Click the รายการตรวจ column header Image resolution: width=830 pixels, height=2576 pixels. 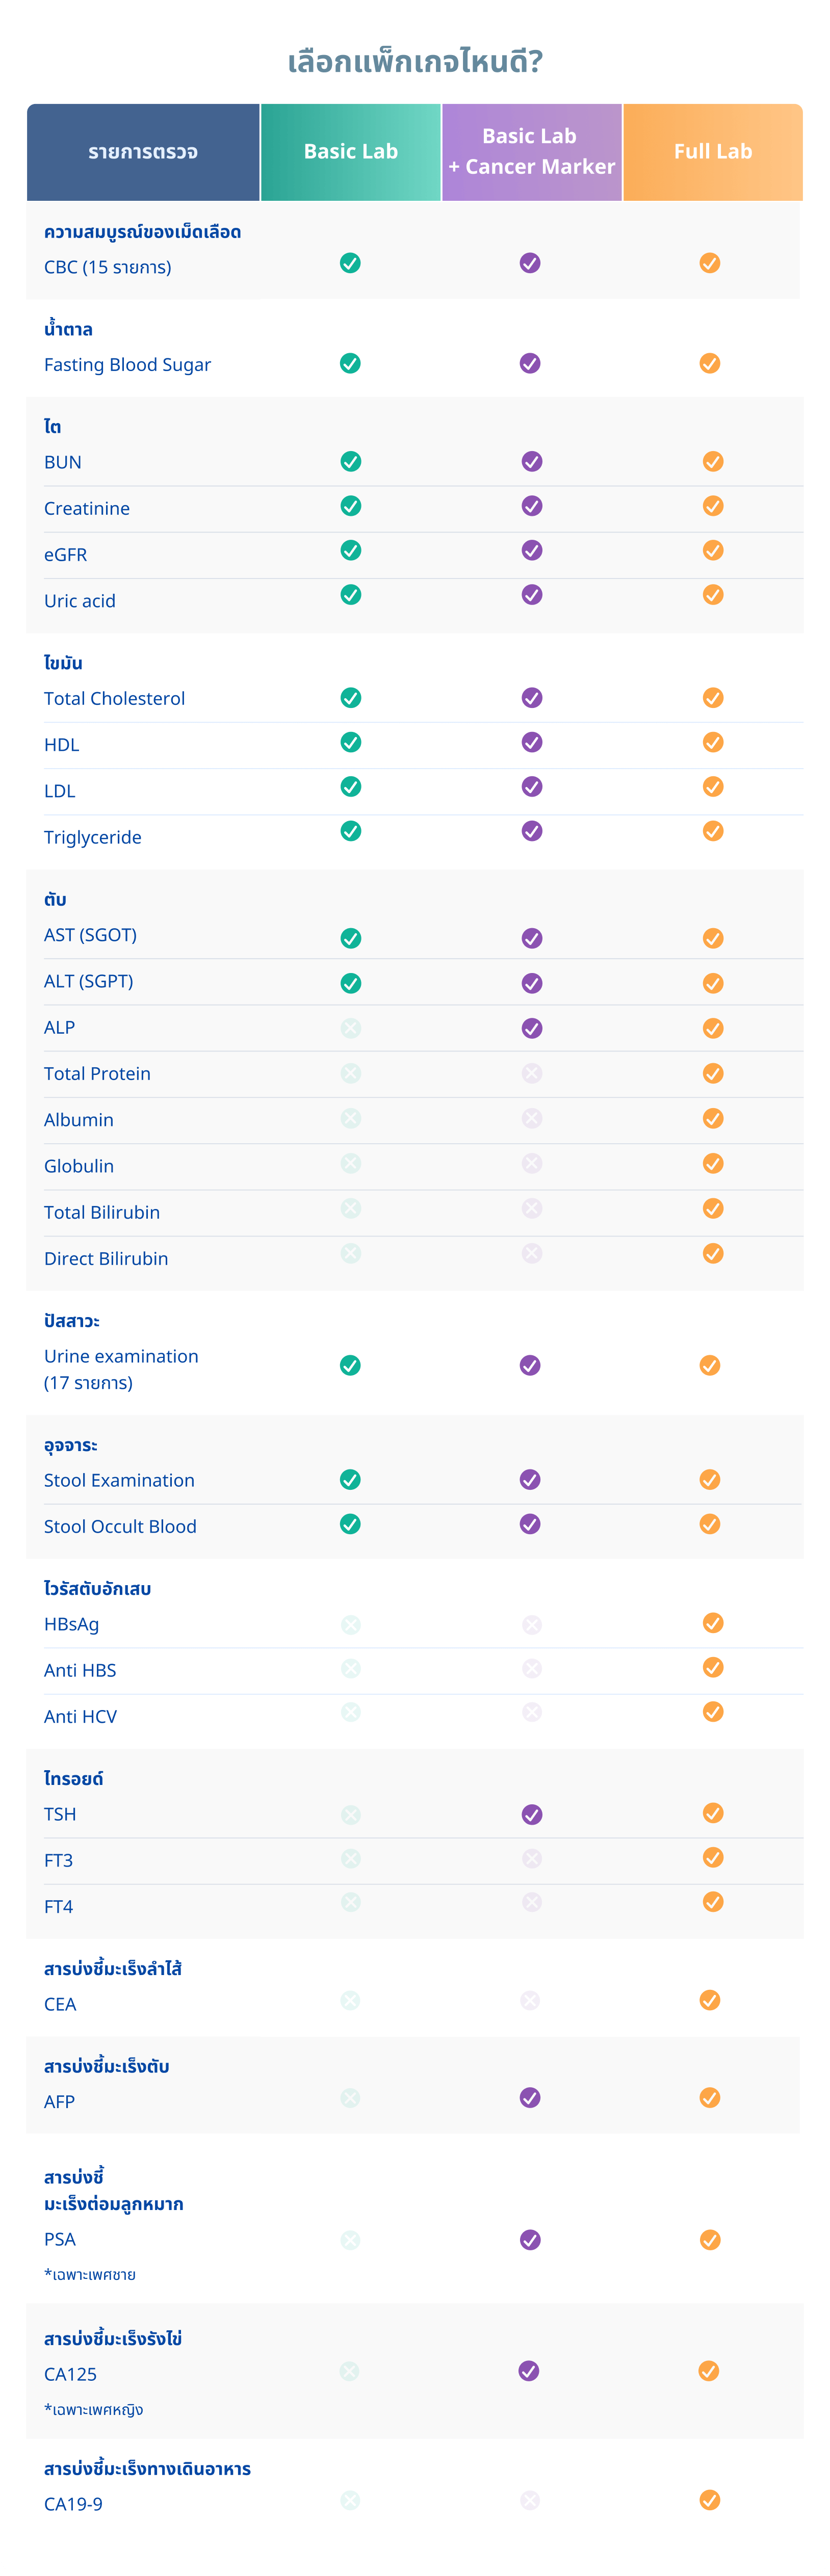(143, 152)
